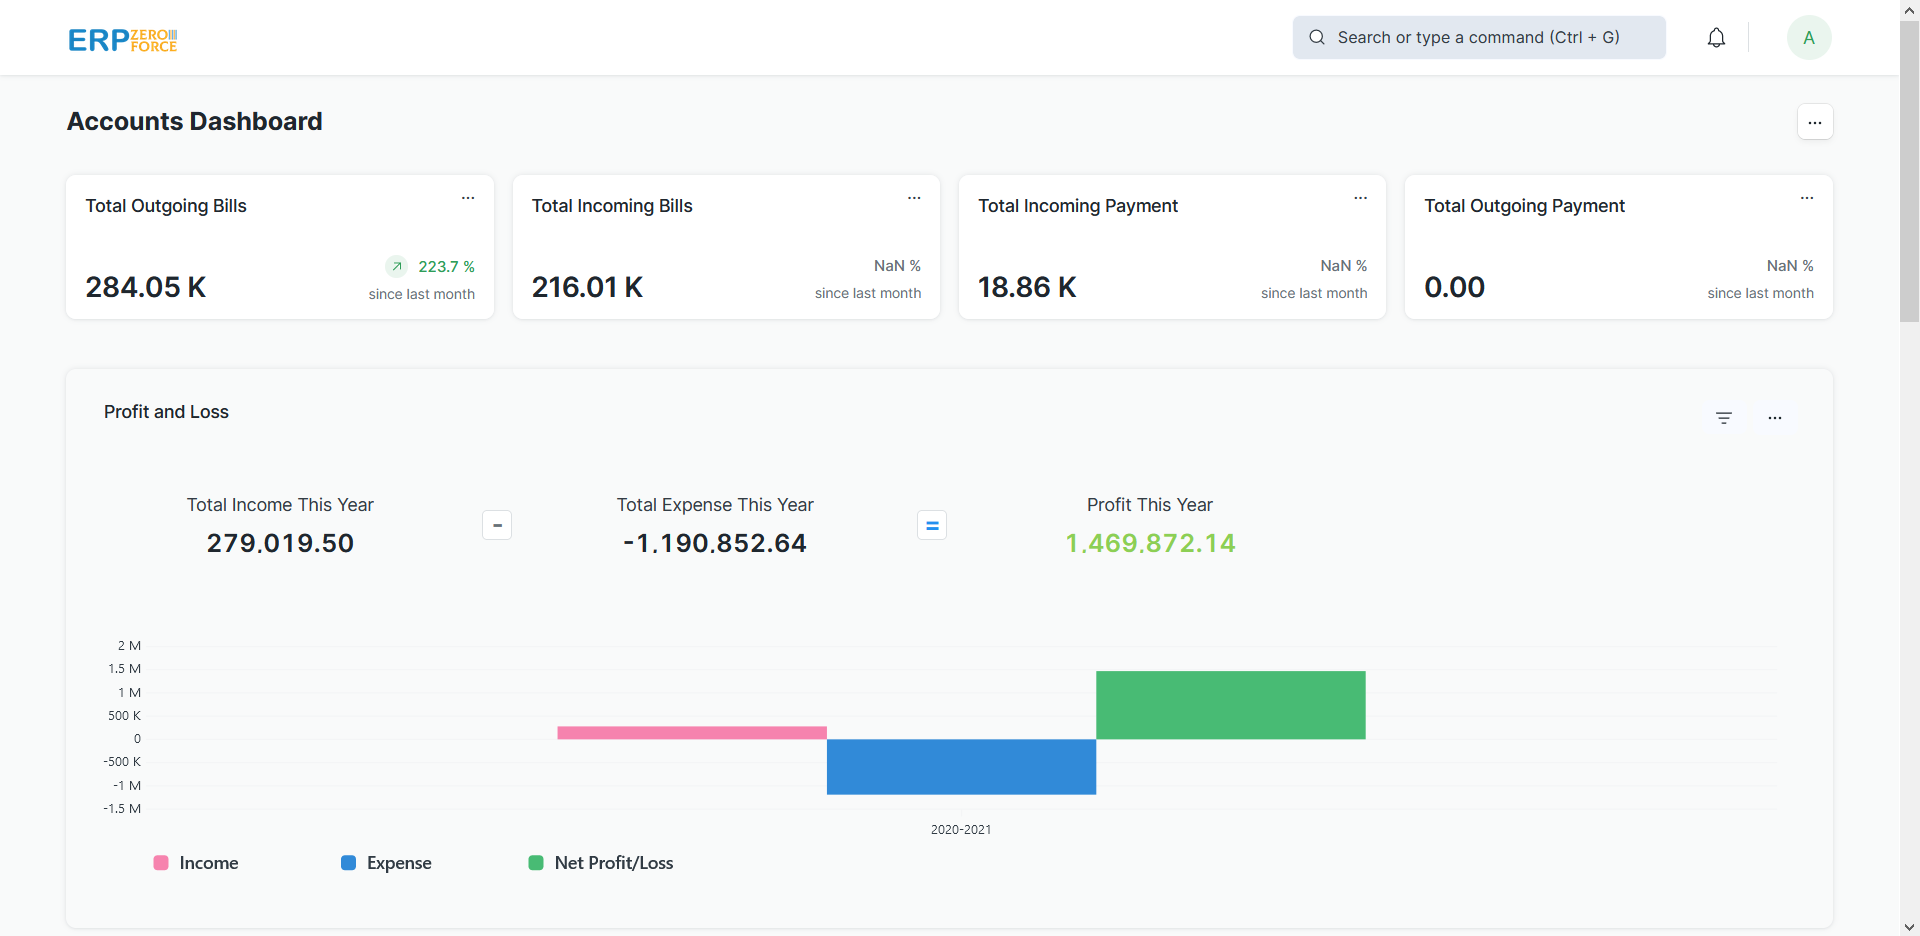Click the 1,469,872.14 profit figure
Image resolution: width=1920 pixels, height=936 pixels.
pos(1150,543)
